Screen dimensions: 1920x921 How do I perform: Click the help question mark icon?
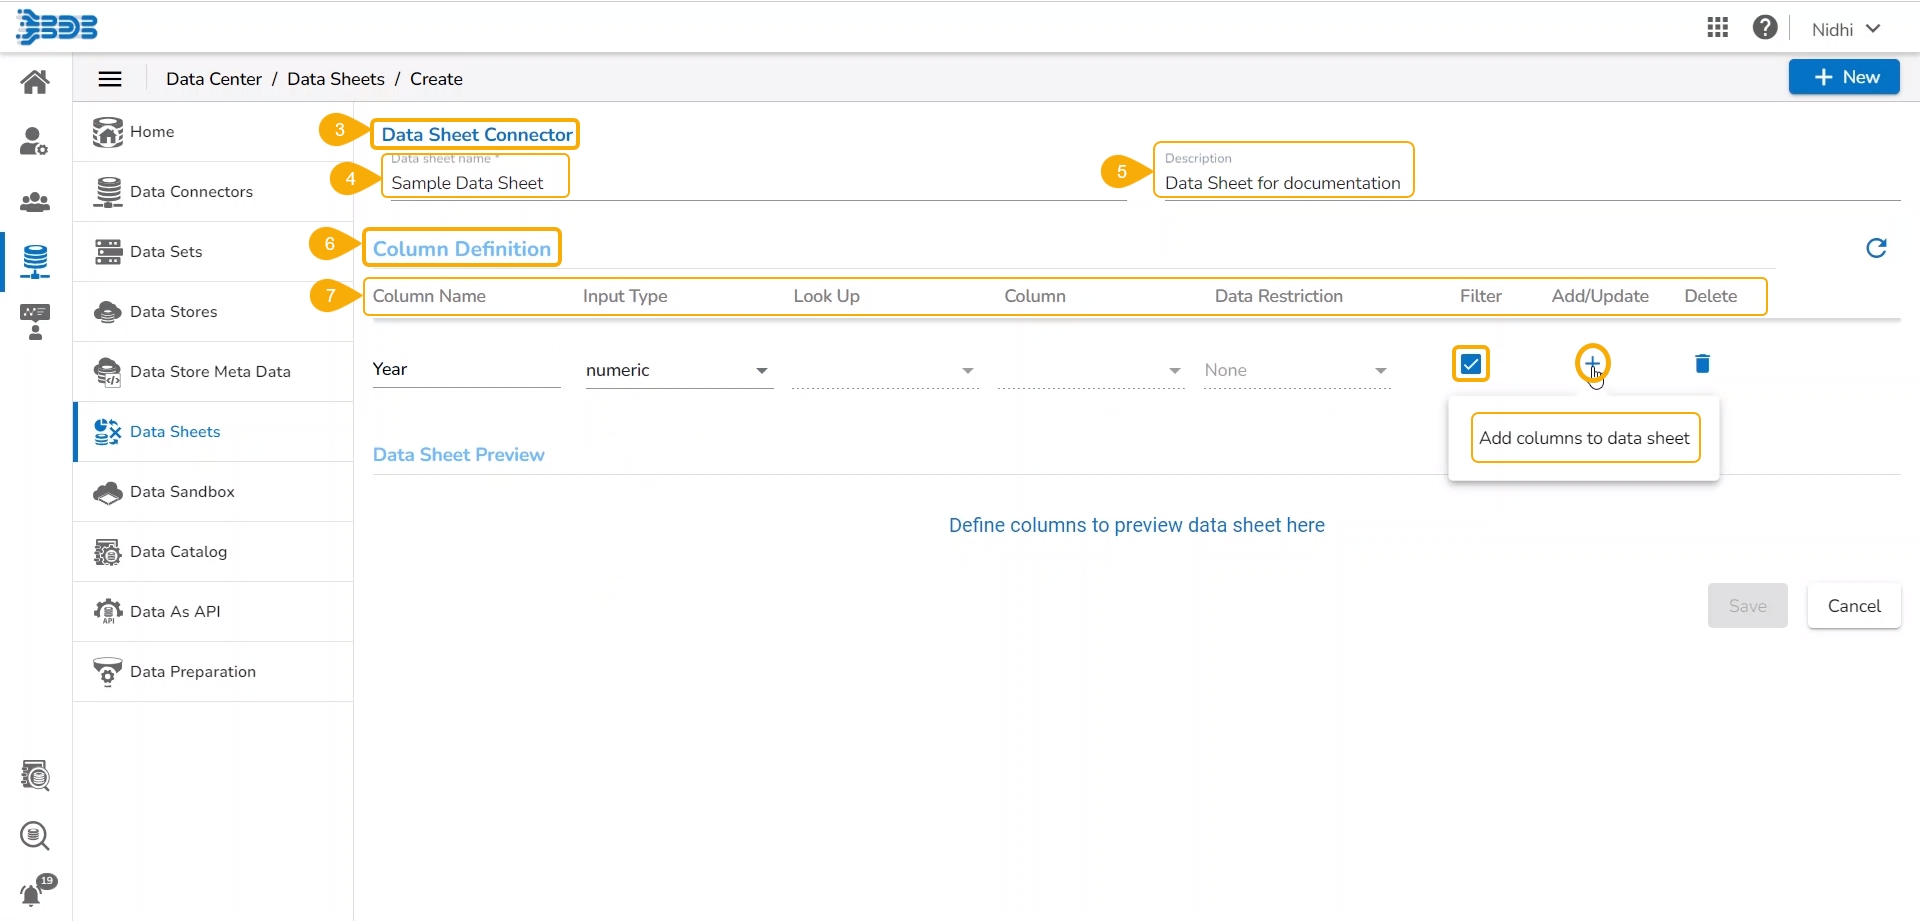tap(1765, 28)
